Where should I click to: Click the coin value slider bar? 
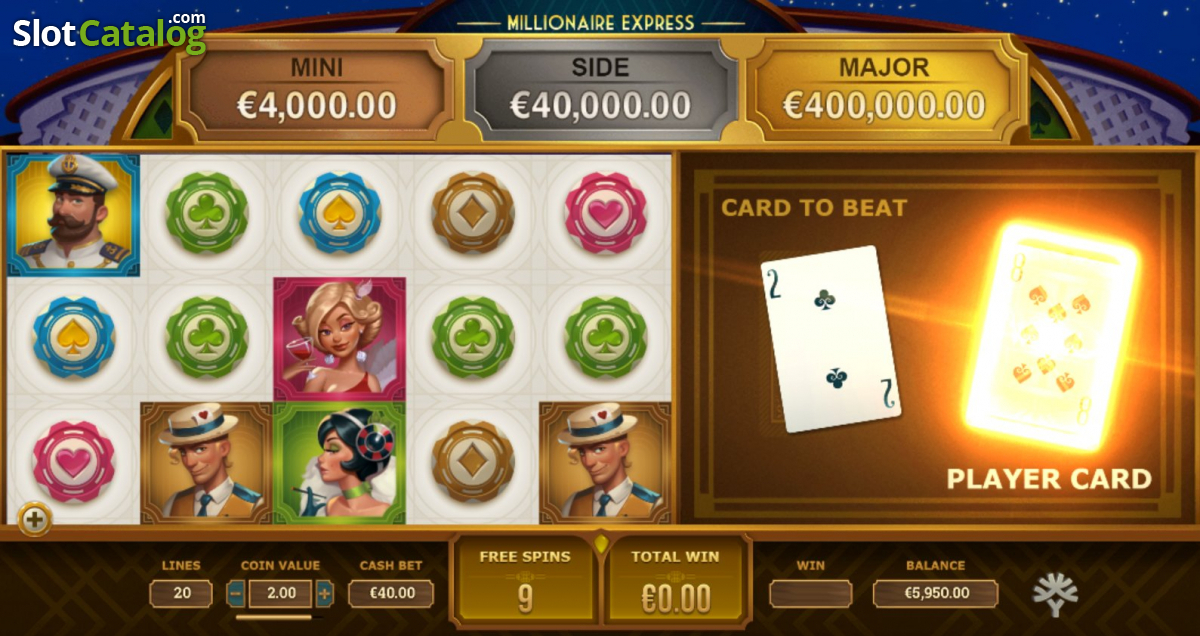point(274,617)
